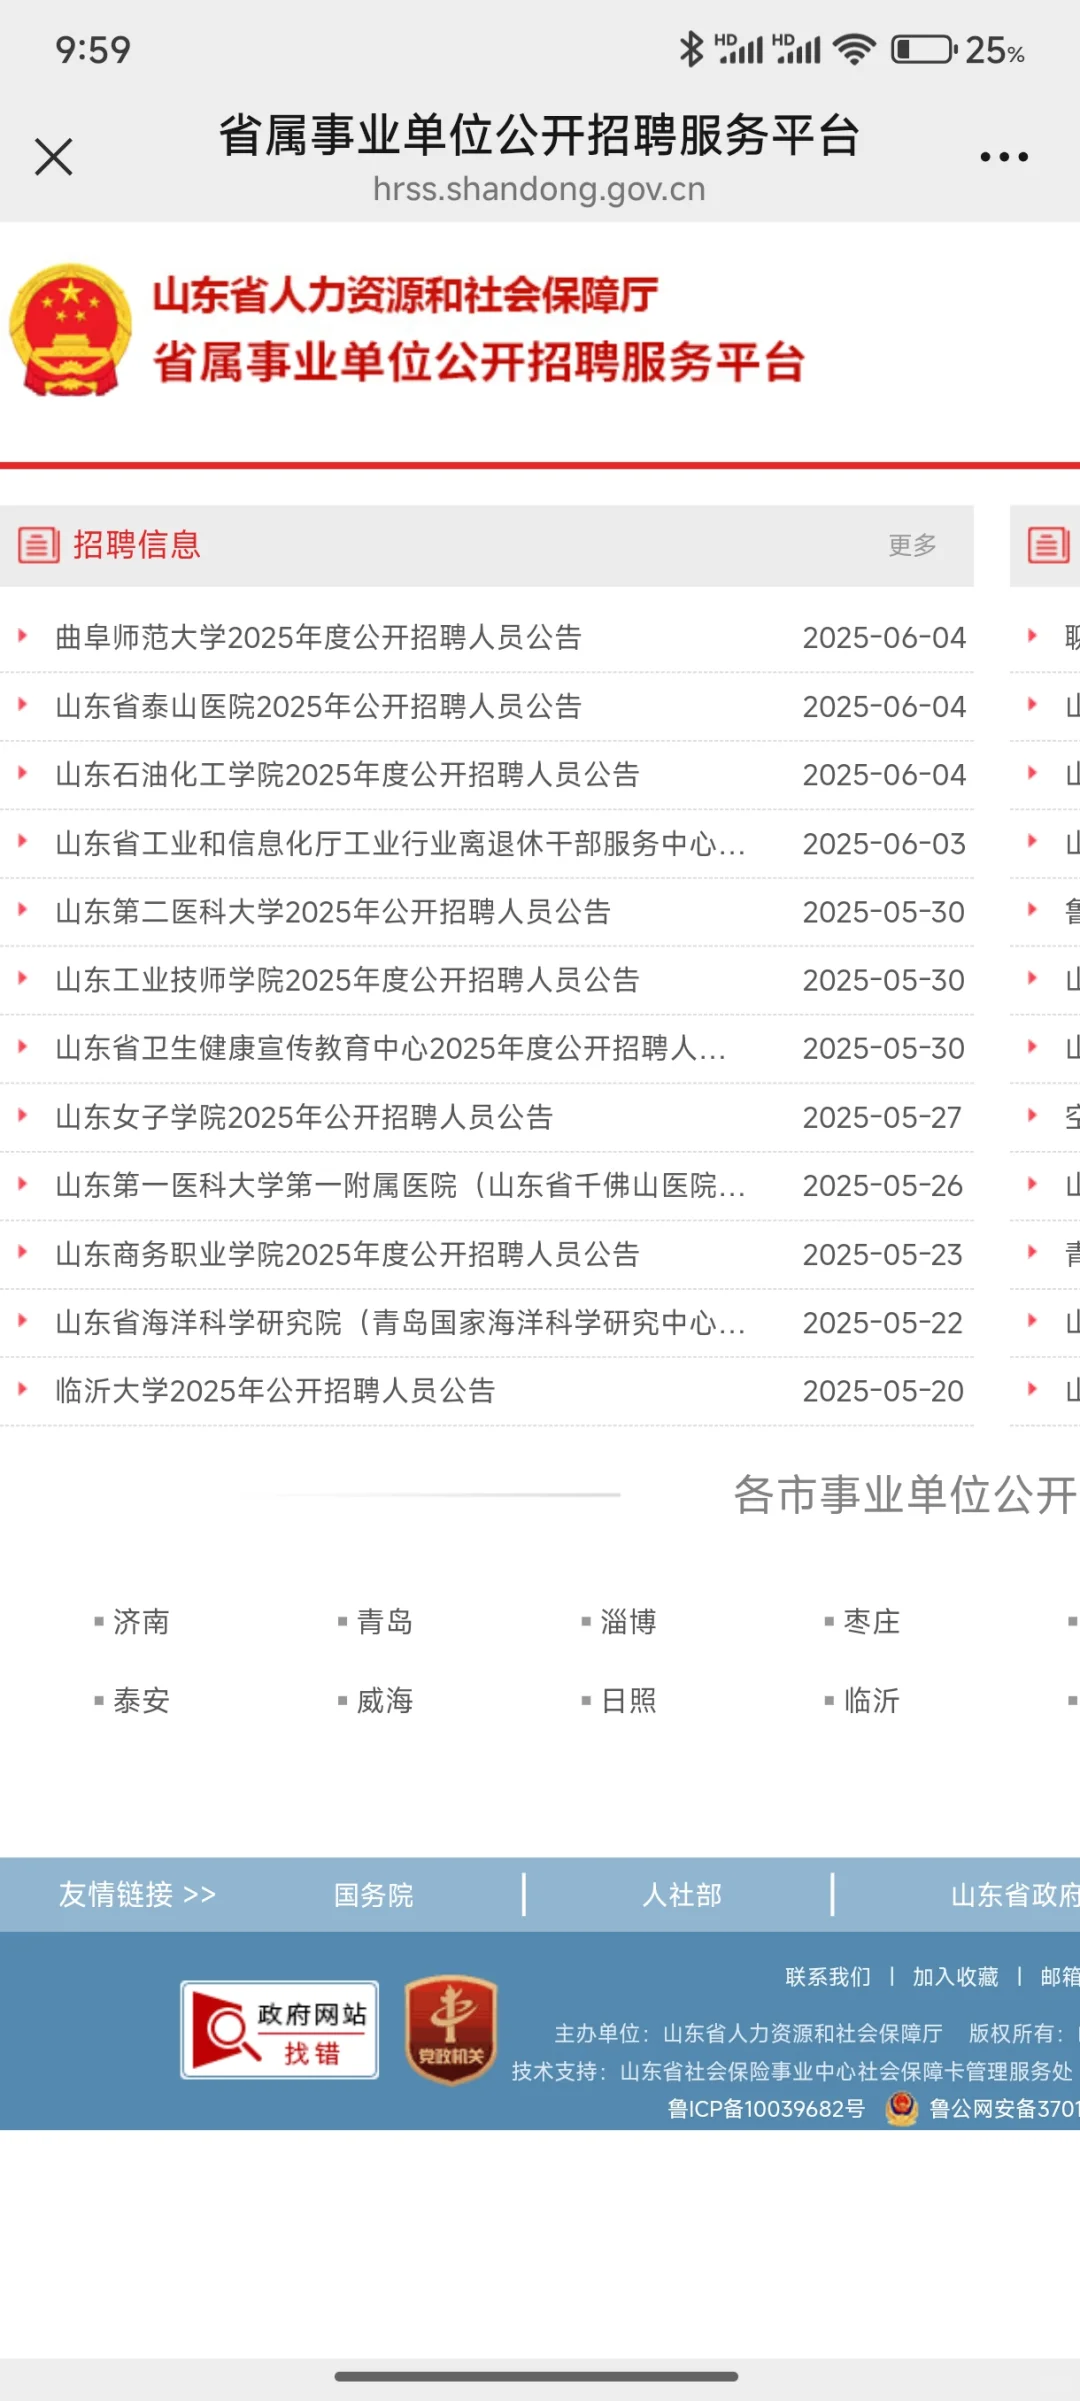
Task: Open 鲁公网安备 record link
Action: click(1004, 2109)
